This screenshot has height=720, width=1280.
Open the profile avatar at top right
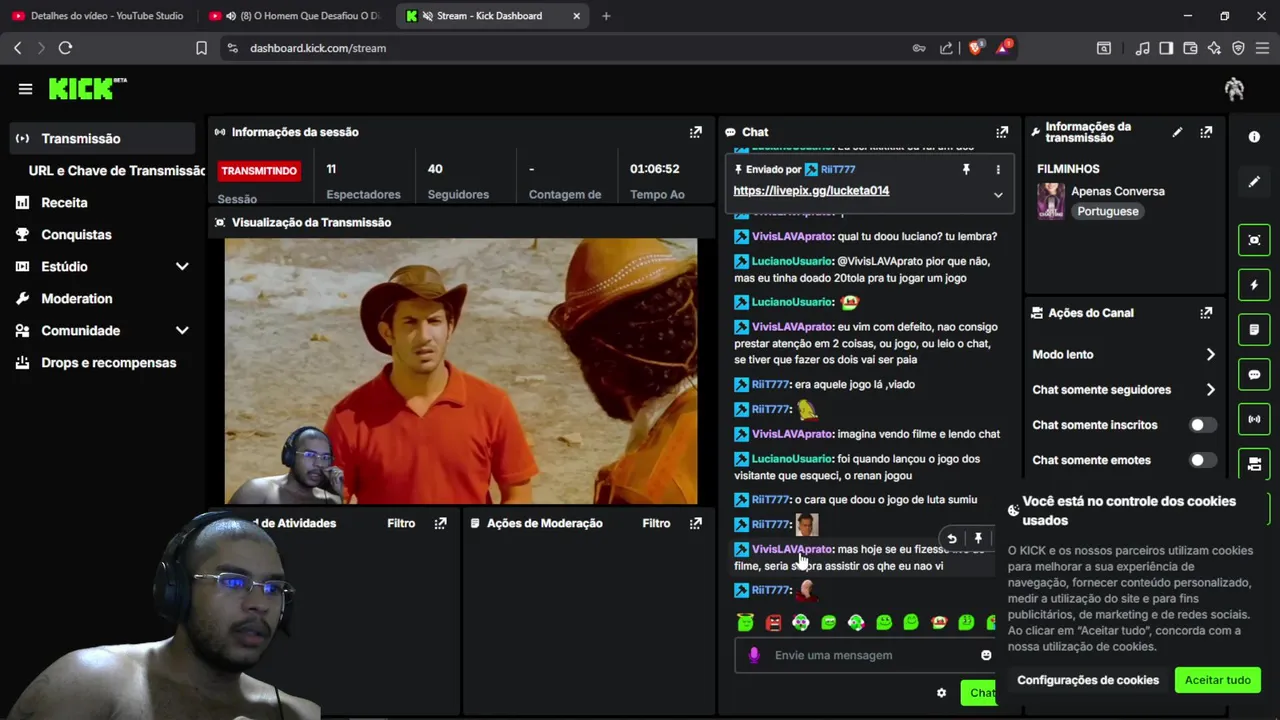click(x=1235, y=89)
